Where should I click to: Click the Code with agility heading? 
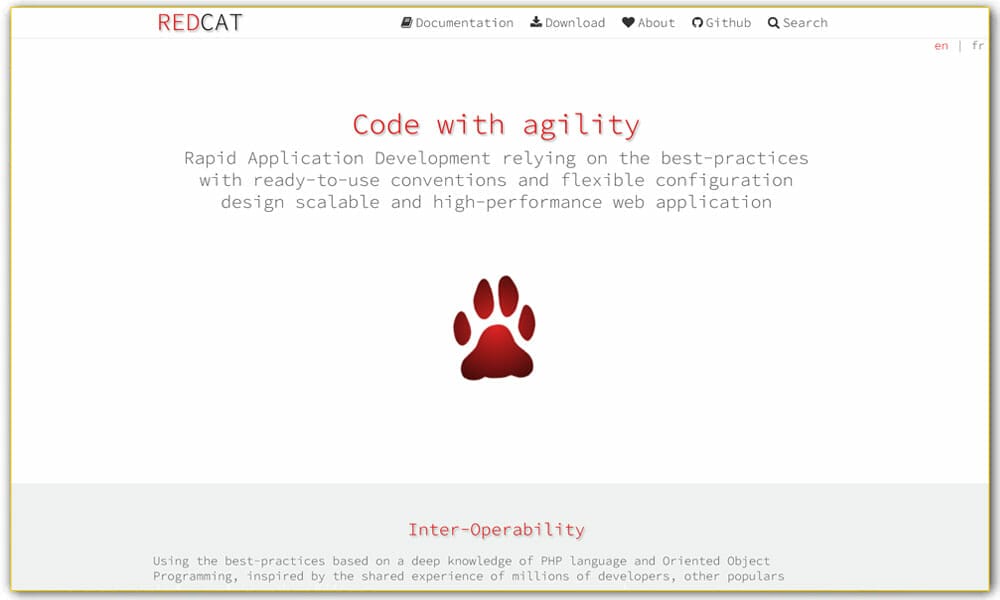(496, 124)
